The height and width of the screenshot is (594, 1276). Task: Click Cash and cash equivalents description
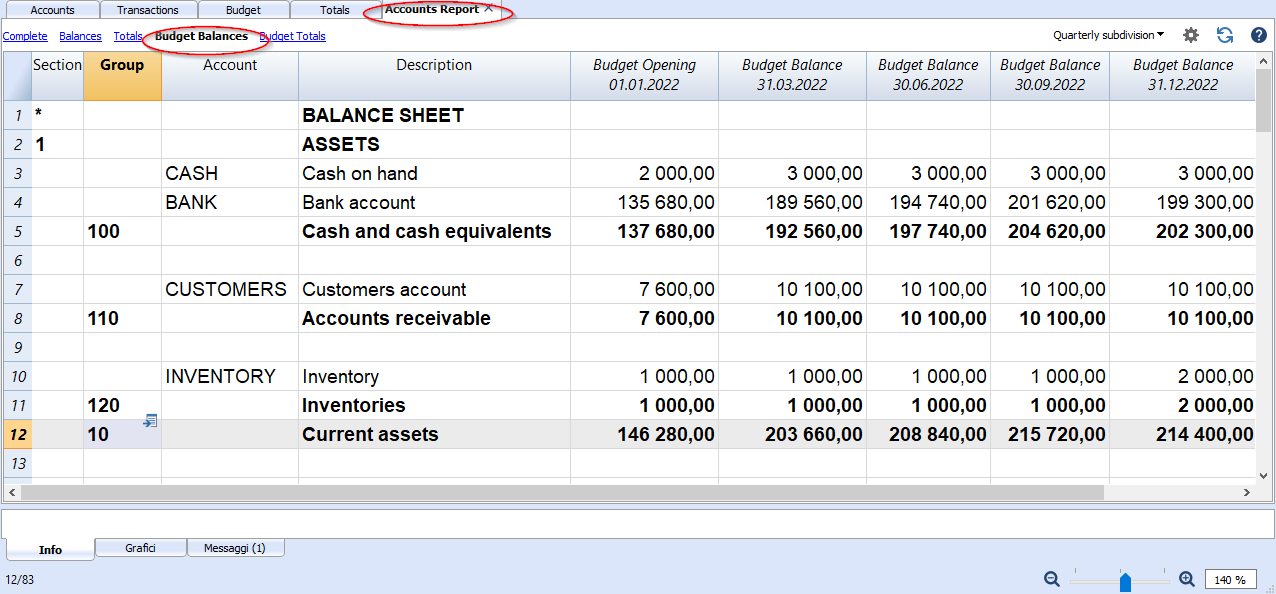[434, 232]
